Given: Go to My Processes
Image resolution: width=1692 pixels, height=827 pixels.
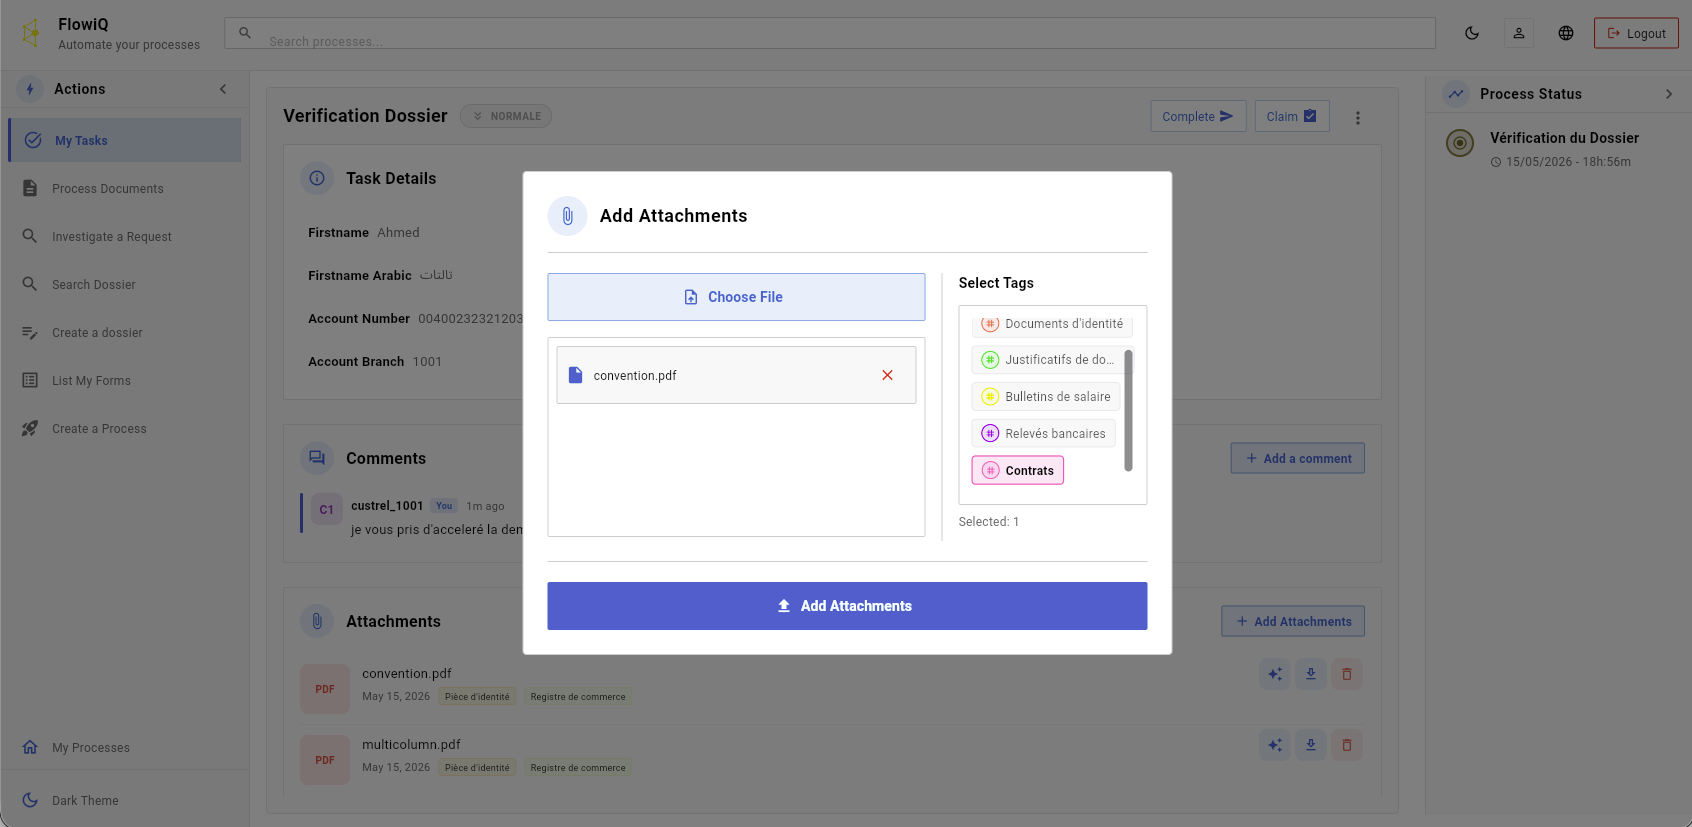Looking at the screenshot, I should coord(125,747).
